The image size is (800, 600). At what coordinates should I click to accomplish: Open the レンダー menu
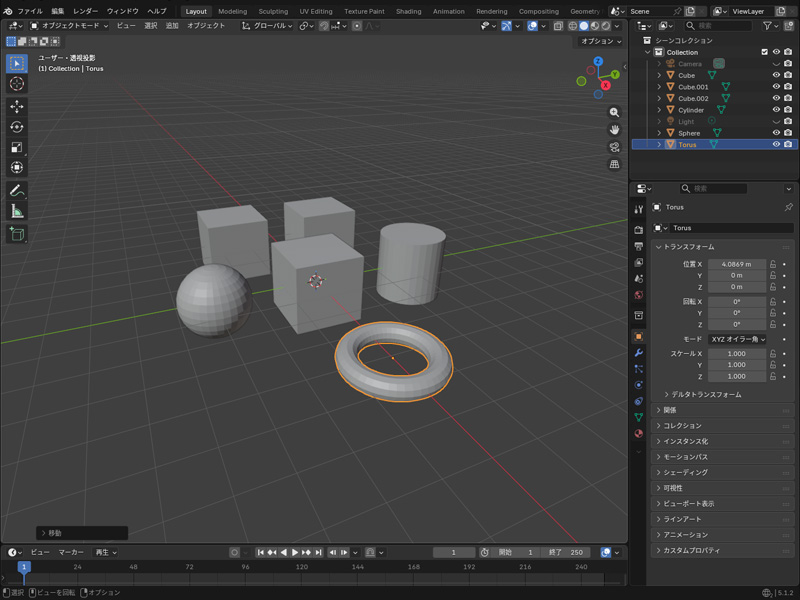tap(85, 11)
